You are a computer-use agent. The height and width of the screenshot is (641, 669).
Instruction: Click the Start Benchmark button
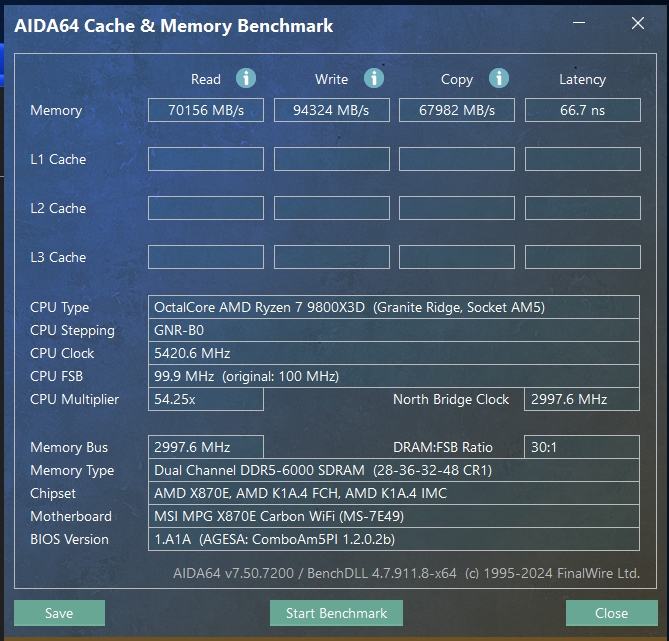336,613
